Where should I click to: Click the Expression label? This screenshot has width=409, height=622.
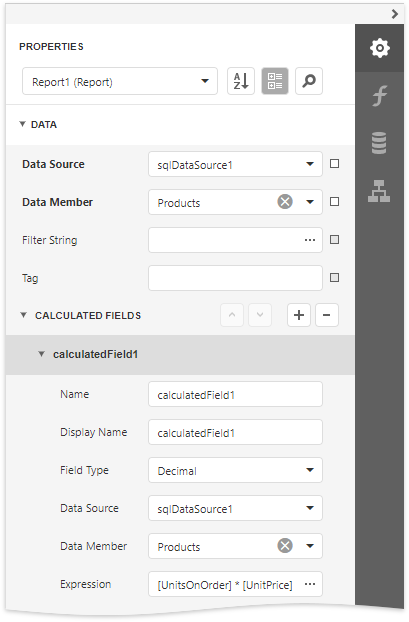85,584
